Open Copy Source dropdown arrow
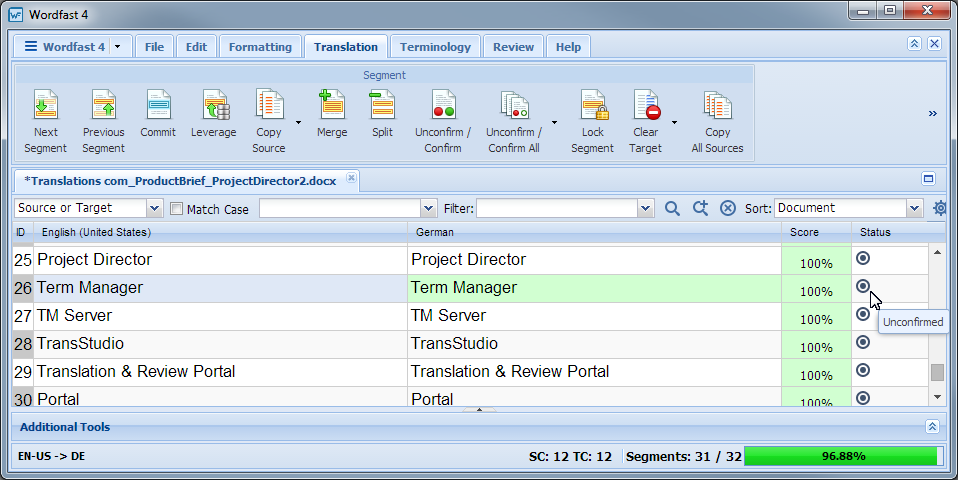Screen dimensions: 958x480 (x=298, y=123)
